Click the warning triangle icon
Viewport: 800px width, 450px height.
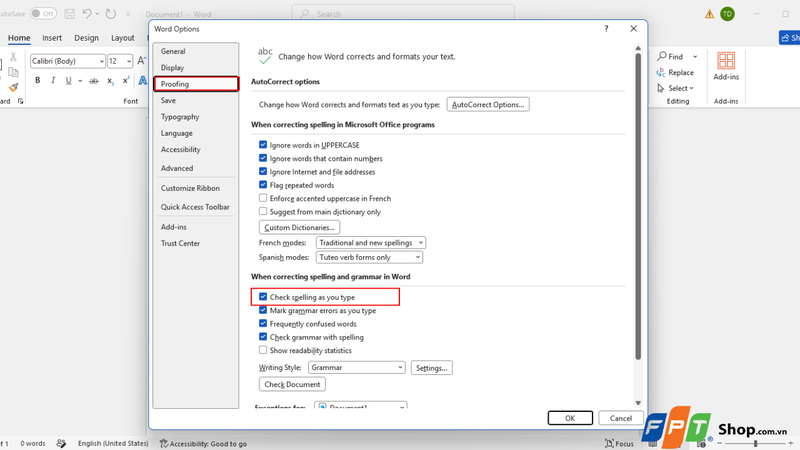[x=709, y=14]
